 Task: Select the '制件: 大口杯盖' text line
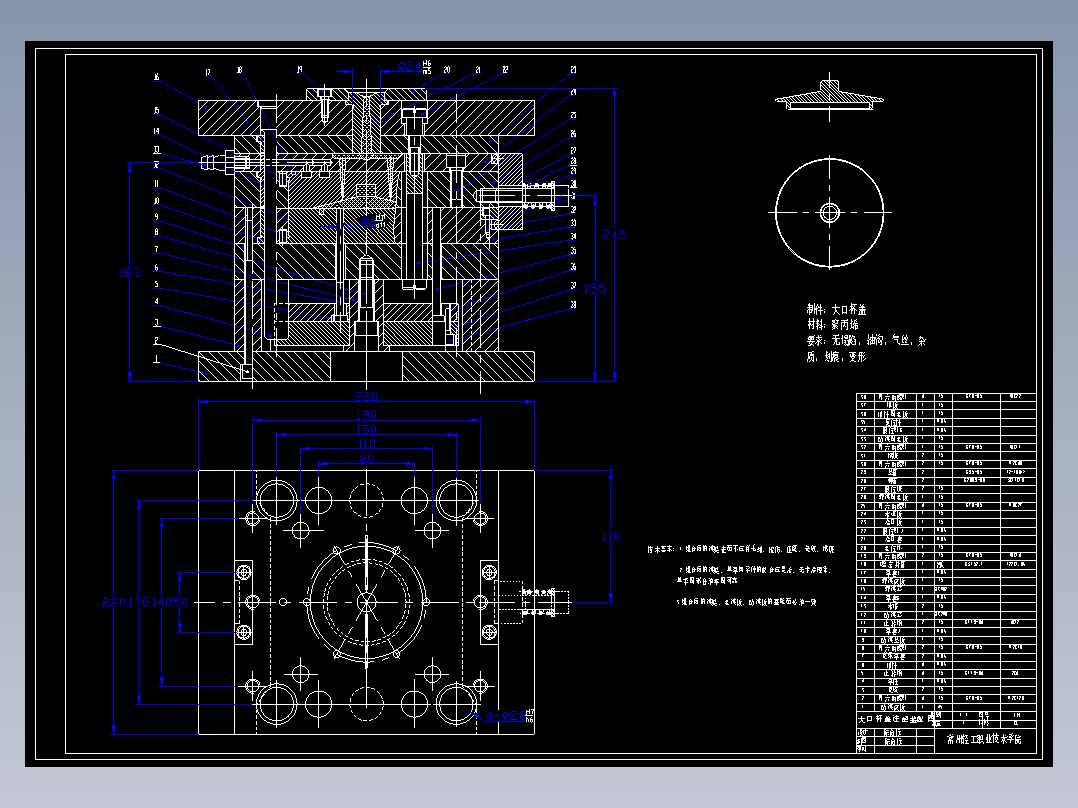coord(836,309)
